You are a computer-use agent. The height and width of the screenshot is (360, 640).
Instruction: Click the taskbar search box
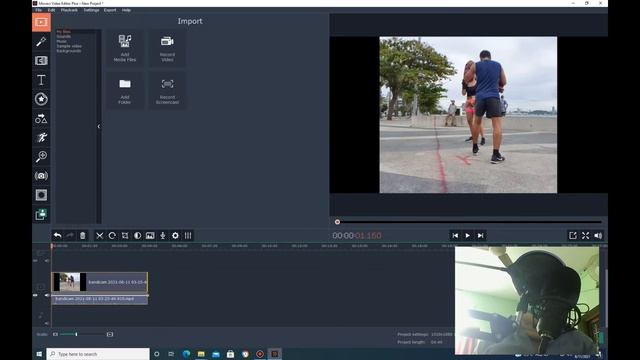click(98, 354)
